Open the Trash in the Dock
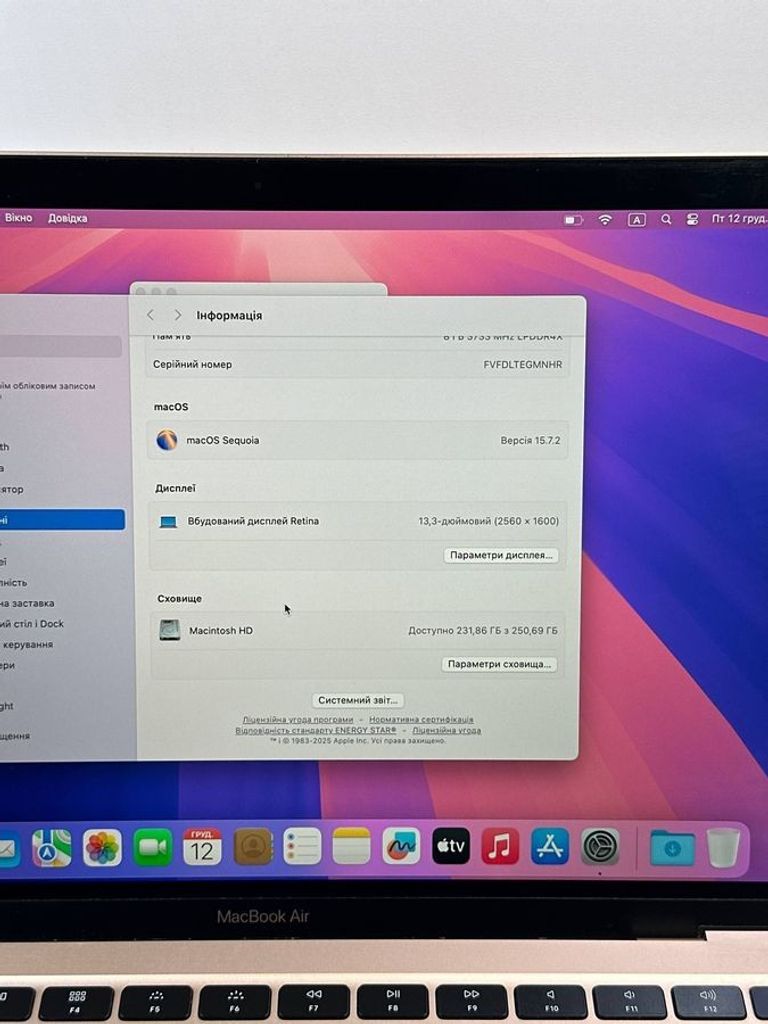Viewport: 768px width, 1024px height. tap(724, 848)
